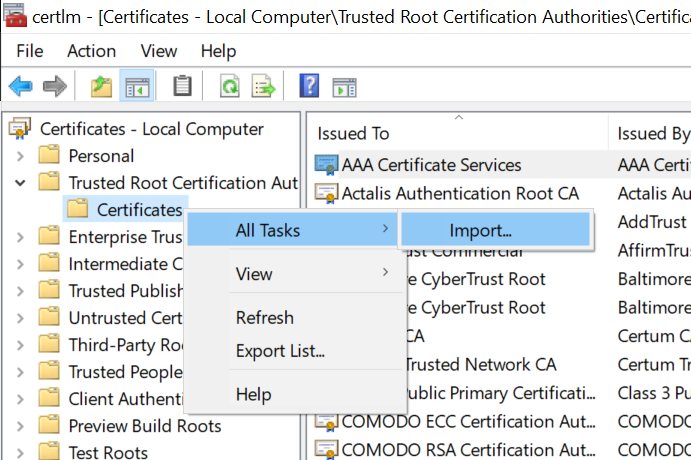Image resolution: width=691 pixels, height=460 pixels.
Task: Click the Third-Party Root folder icon
Action: [49, 344]
